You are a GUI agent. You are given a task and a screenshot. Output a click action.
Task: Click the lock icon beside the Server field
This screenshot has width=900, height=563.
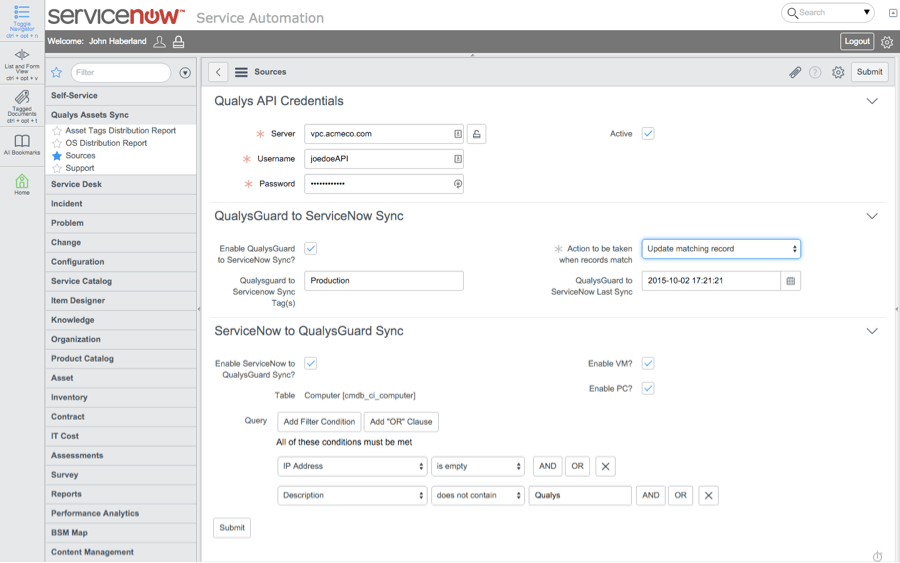(x=476, y=134)
